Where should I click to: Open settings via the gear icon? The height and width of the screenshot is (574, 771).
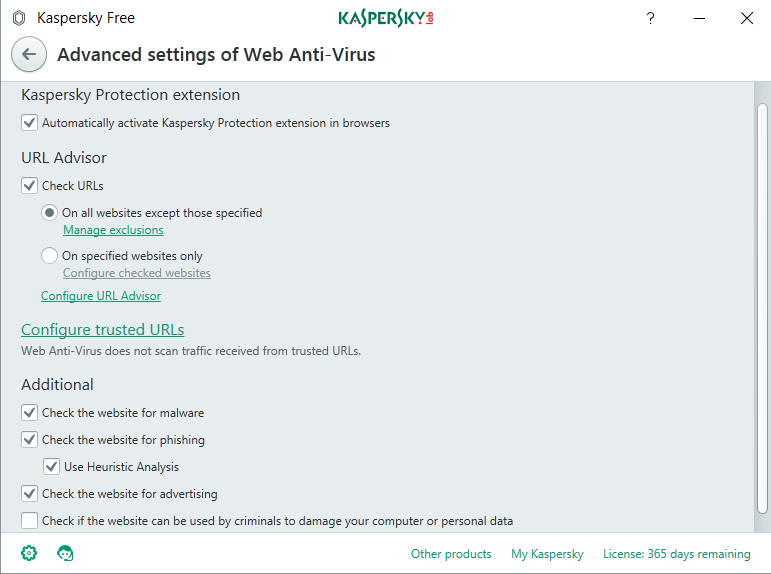pos(29,553)
